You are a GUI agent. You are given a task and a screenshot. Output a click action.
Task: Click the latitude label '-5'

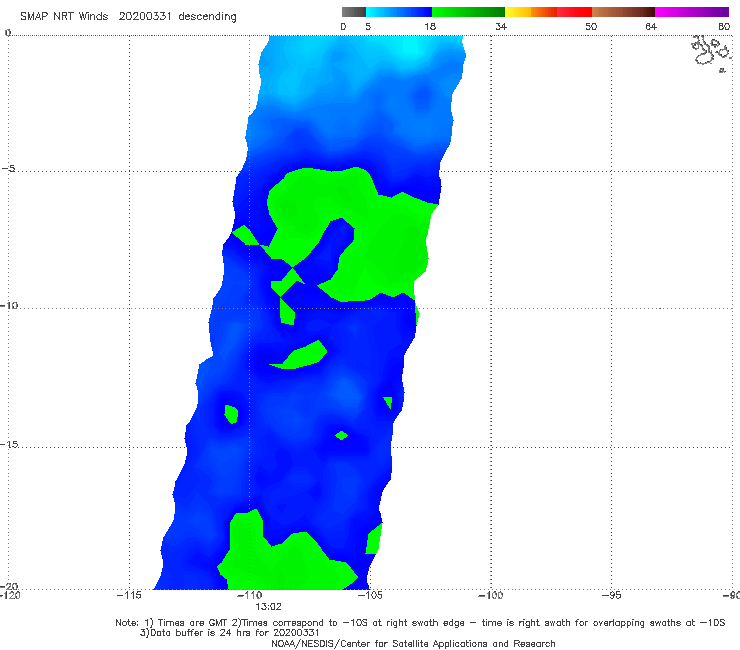click(x=9, y=169)
